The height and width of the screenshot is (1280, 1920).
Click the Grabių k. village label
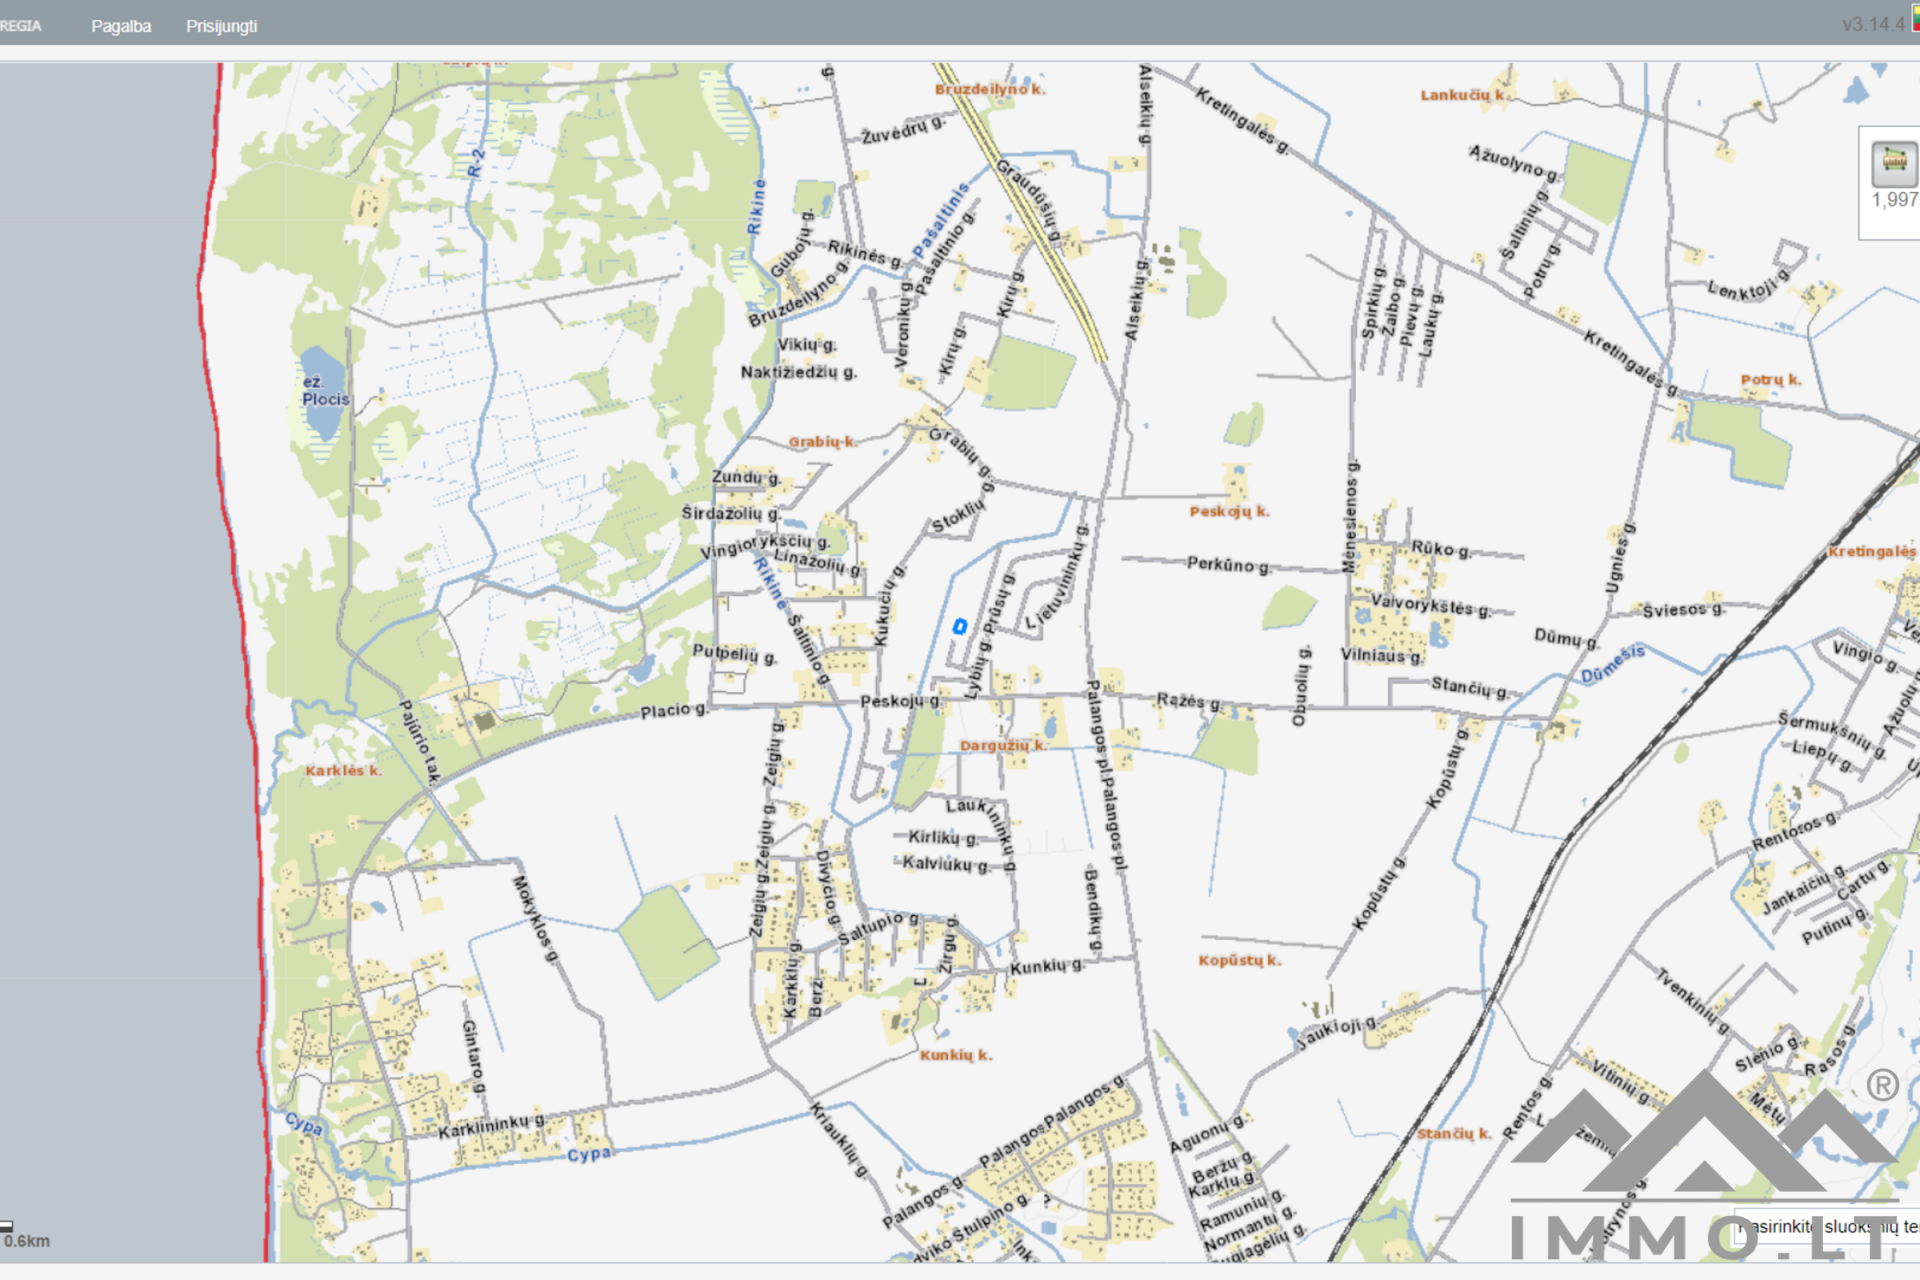tap(822, 441)
